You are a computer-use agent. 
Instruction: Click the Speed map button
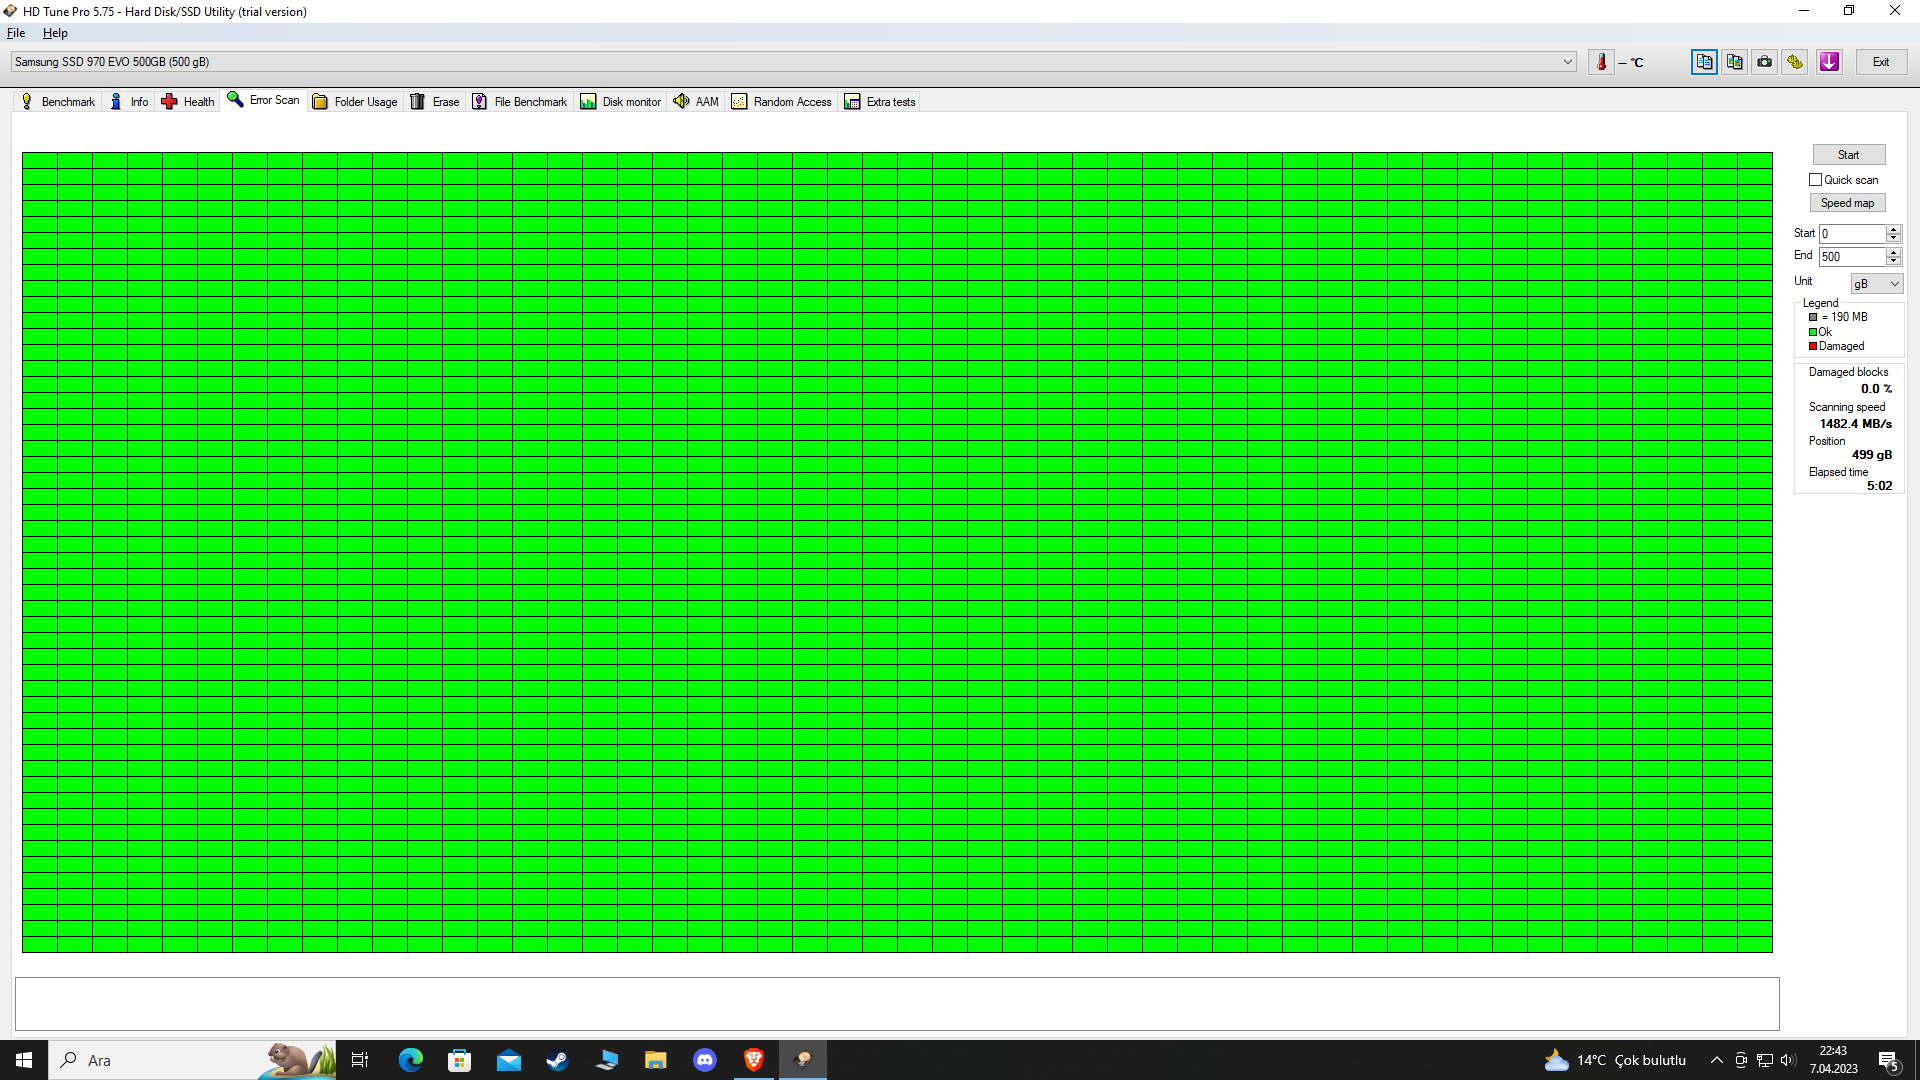coord(1847,203)
